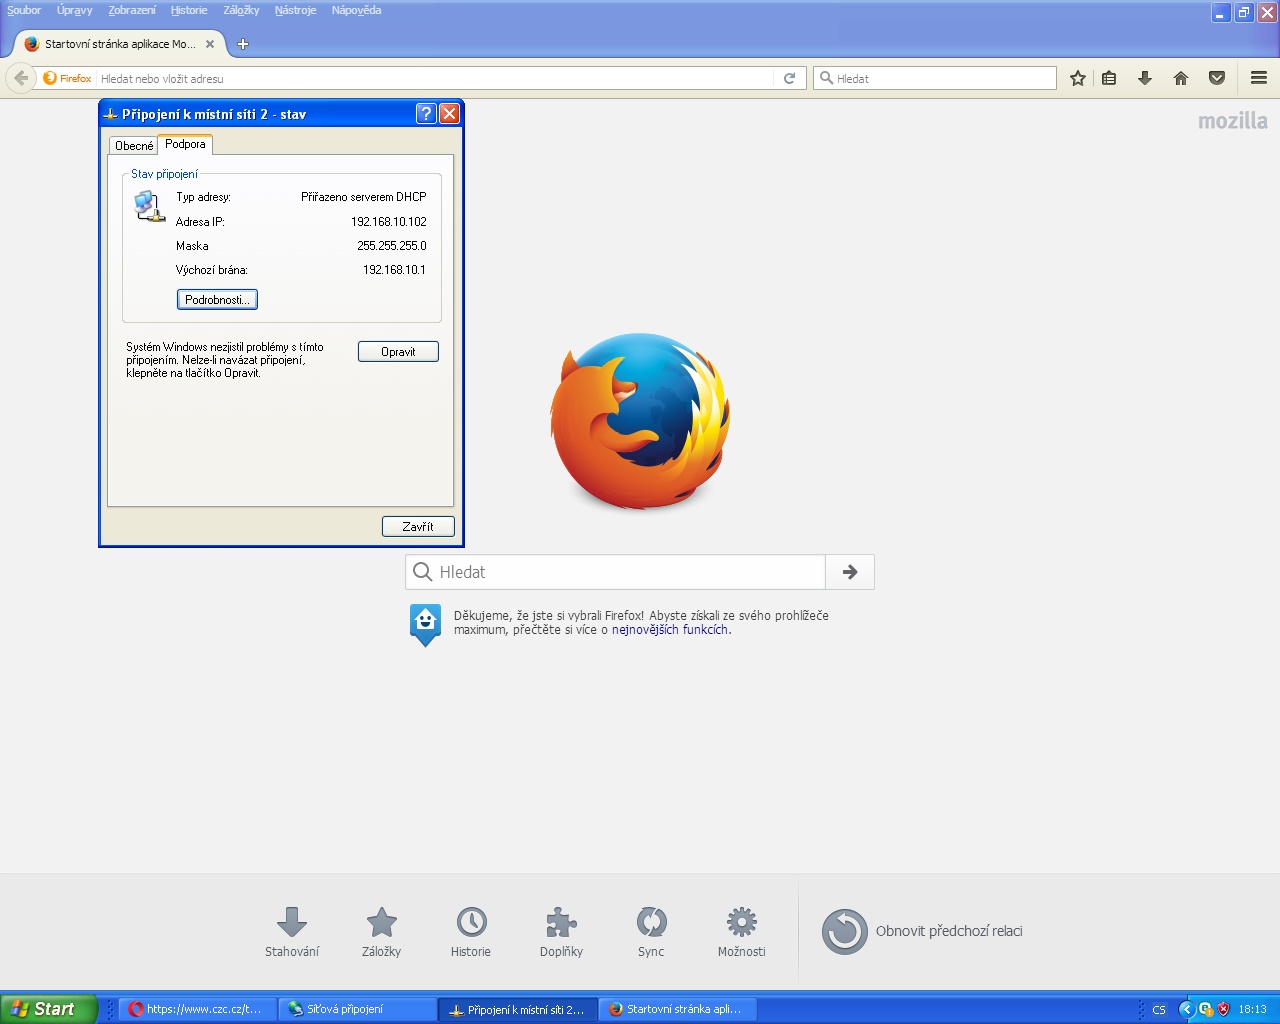1280x1024 pixels.
Task: Click the large Firefox logo
Action: coord(640,421)
